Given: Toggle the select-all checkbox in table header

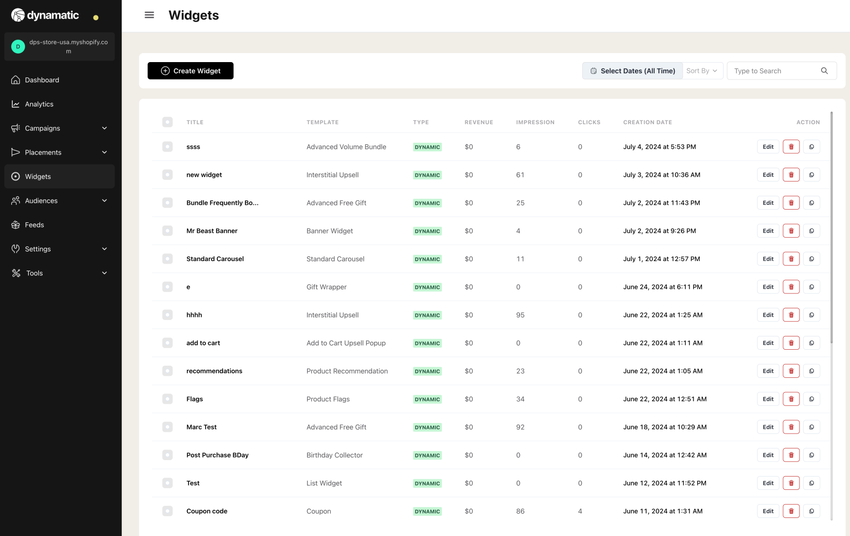Looking at the screenshot, I should click(168, 122).
